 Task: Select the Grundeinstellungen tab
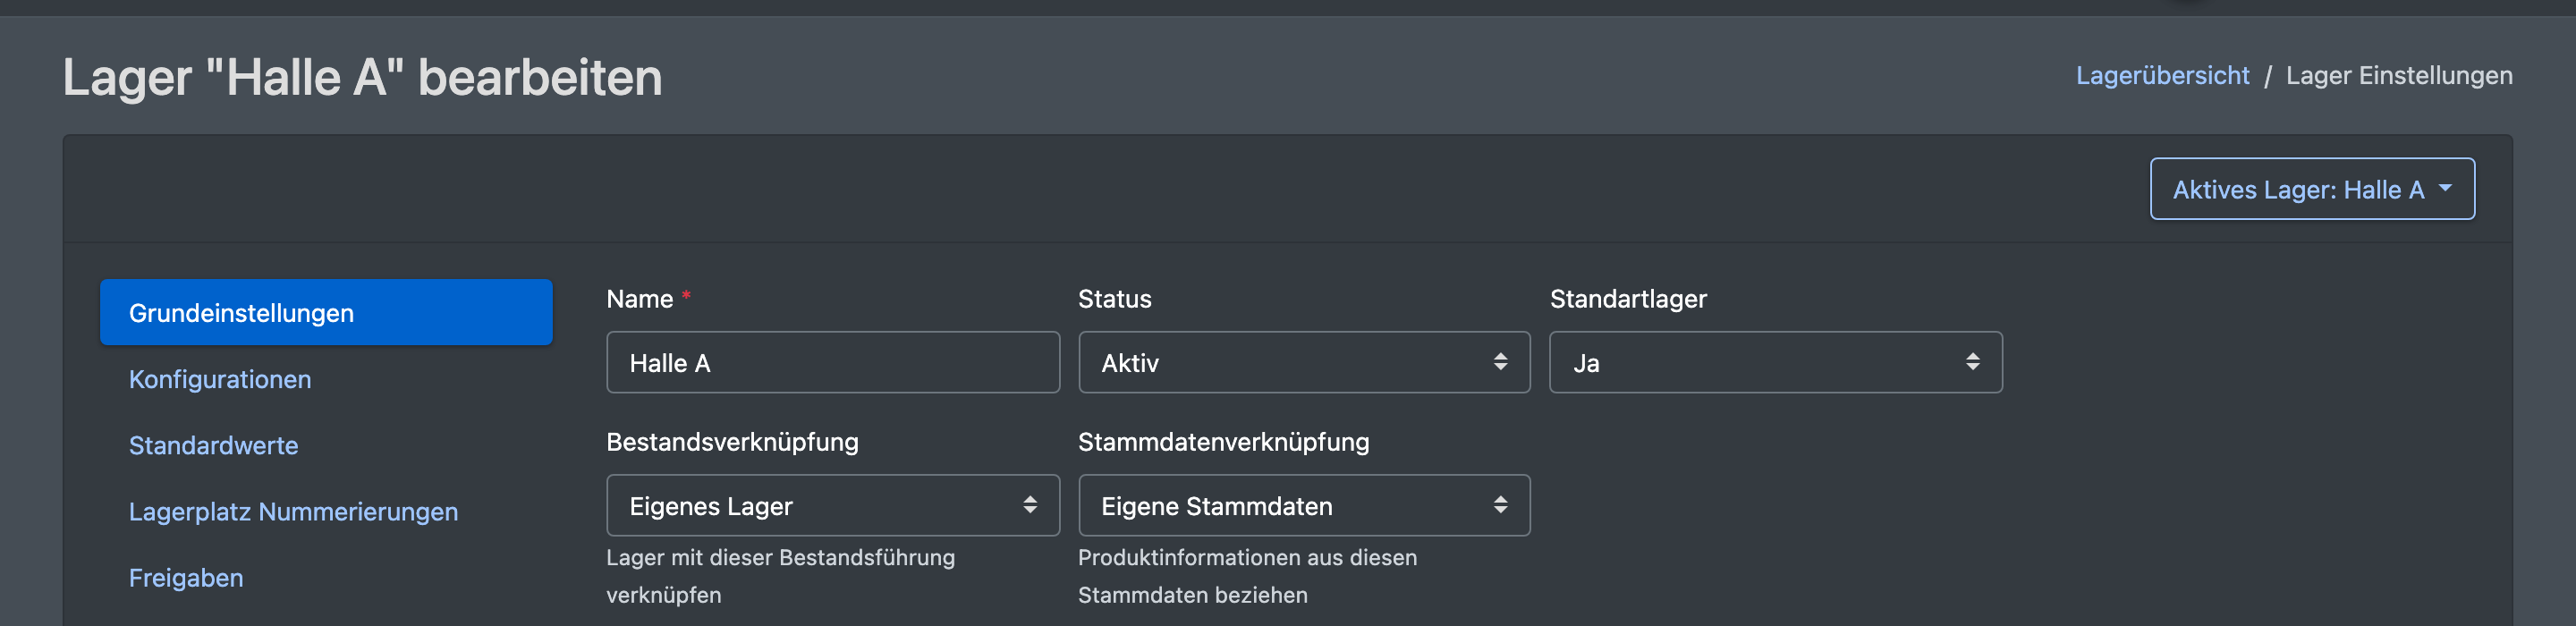point(326,313)
